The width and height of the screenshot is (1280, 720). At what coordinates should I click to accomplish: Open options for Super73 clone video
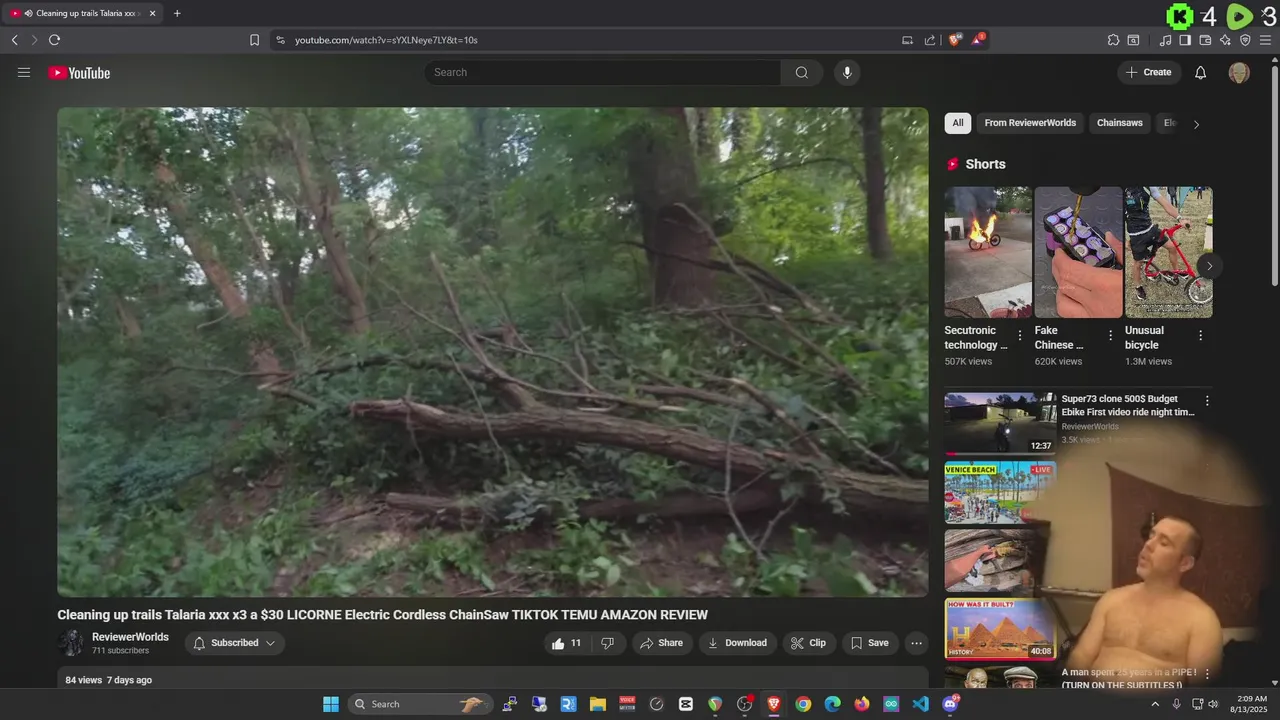(x=1207, y=401)
